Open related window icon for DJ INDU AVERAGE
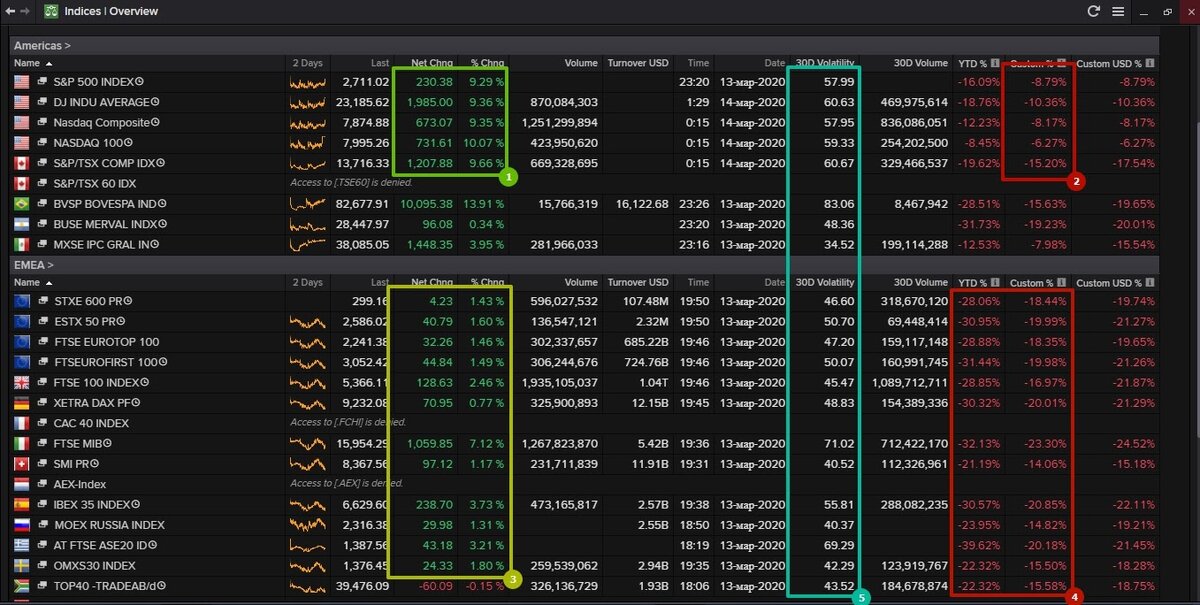Viewport: 1200px width, 605px height. point(43,102)
